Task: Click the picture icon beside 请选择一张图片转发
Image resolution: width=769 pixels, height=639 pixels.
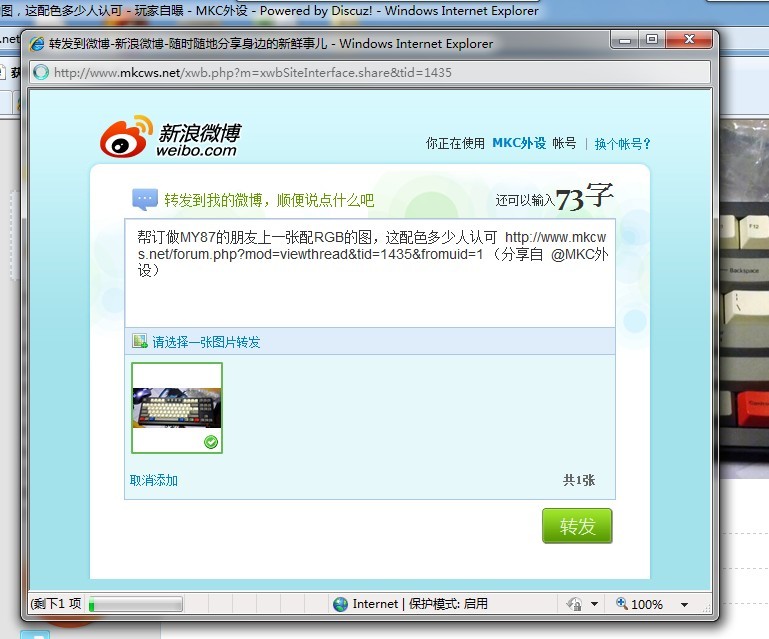Action: point(140,341)
